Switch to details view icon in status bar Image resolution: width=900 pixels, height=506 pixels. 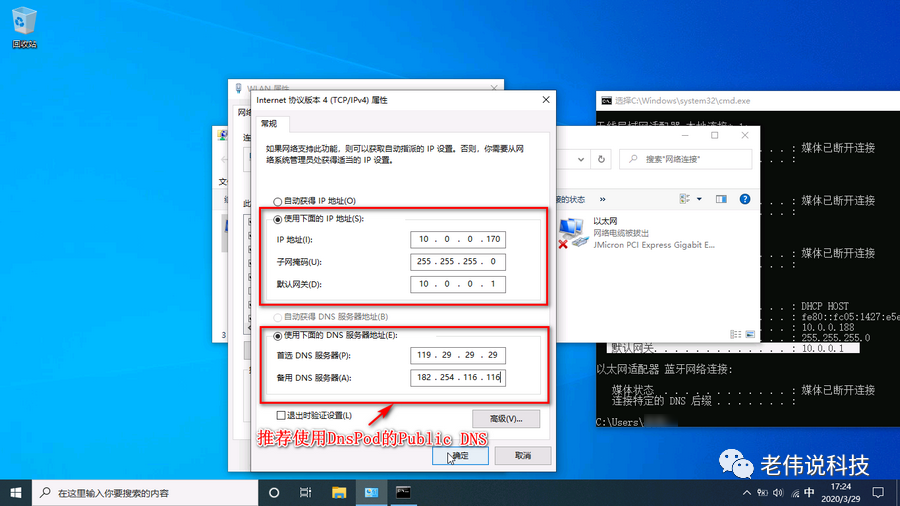(735, 334)
